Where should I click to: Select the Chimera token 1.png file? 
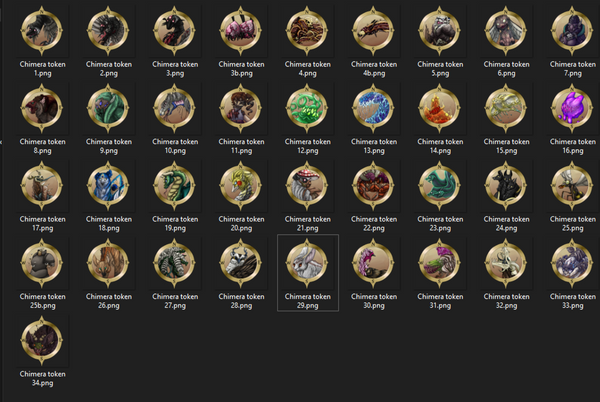42,31
